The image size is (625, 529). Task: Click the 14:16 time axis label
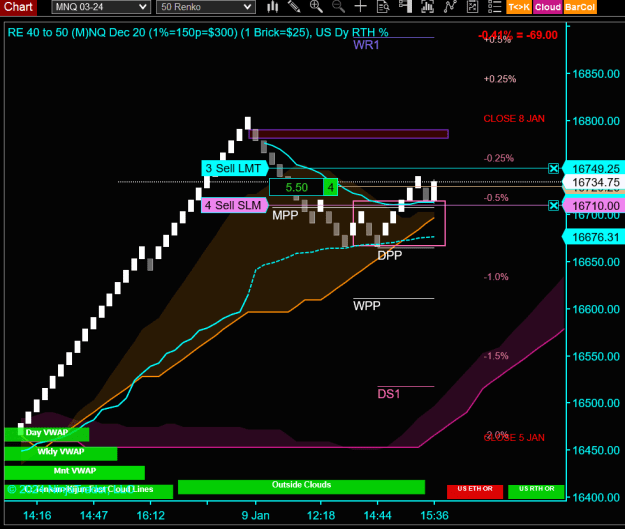pos(37,515)
